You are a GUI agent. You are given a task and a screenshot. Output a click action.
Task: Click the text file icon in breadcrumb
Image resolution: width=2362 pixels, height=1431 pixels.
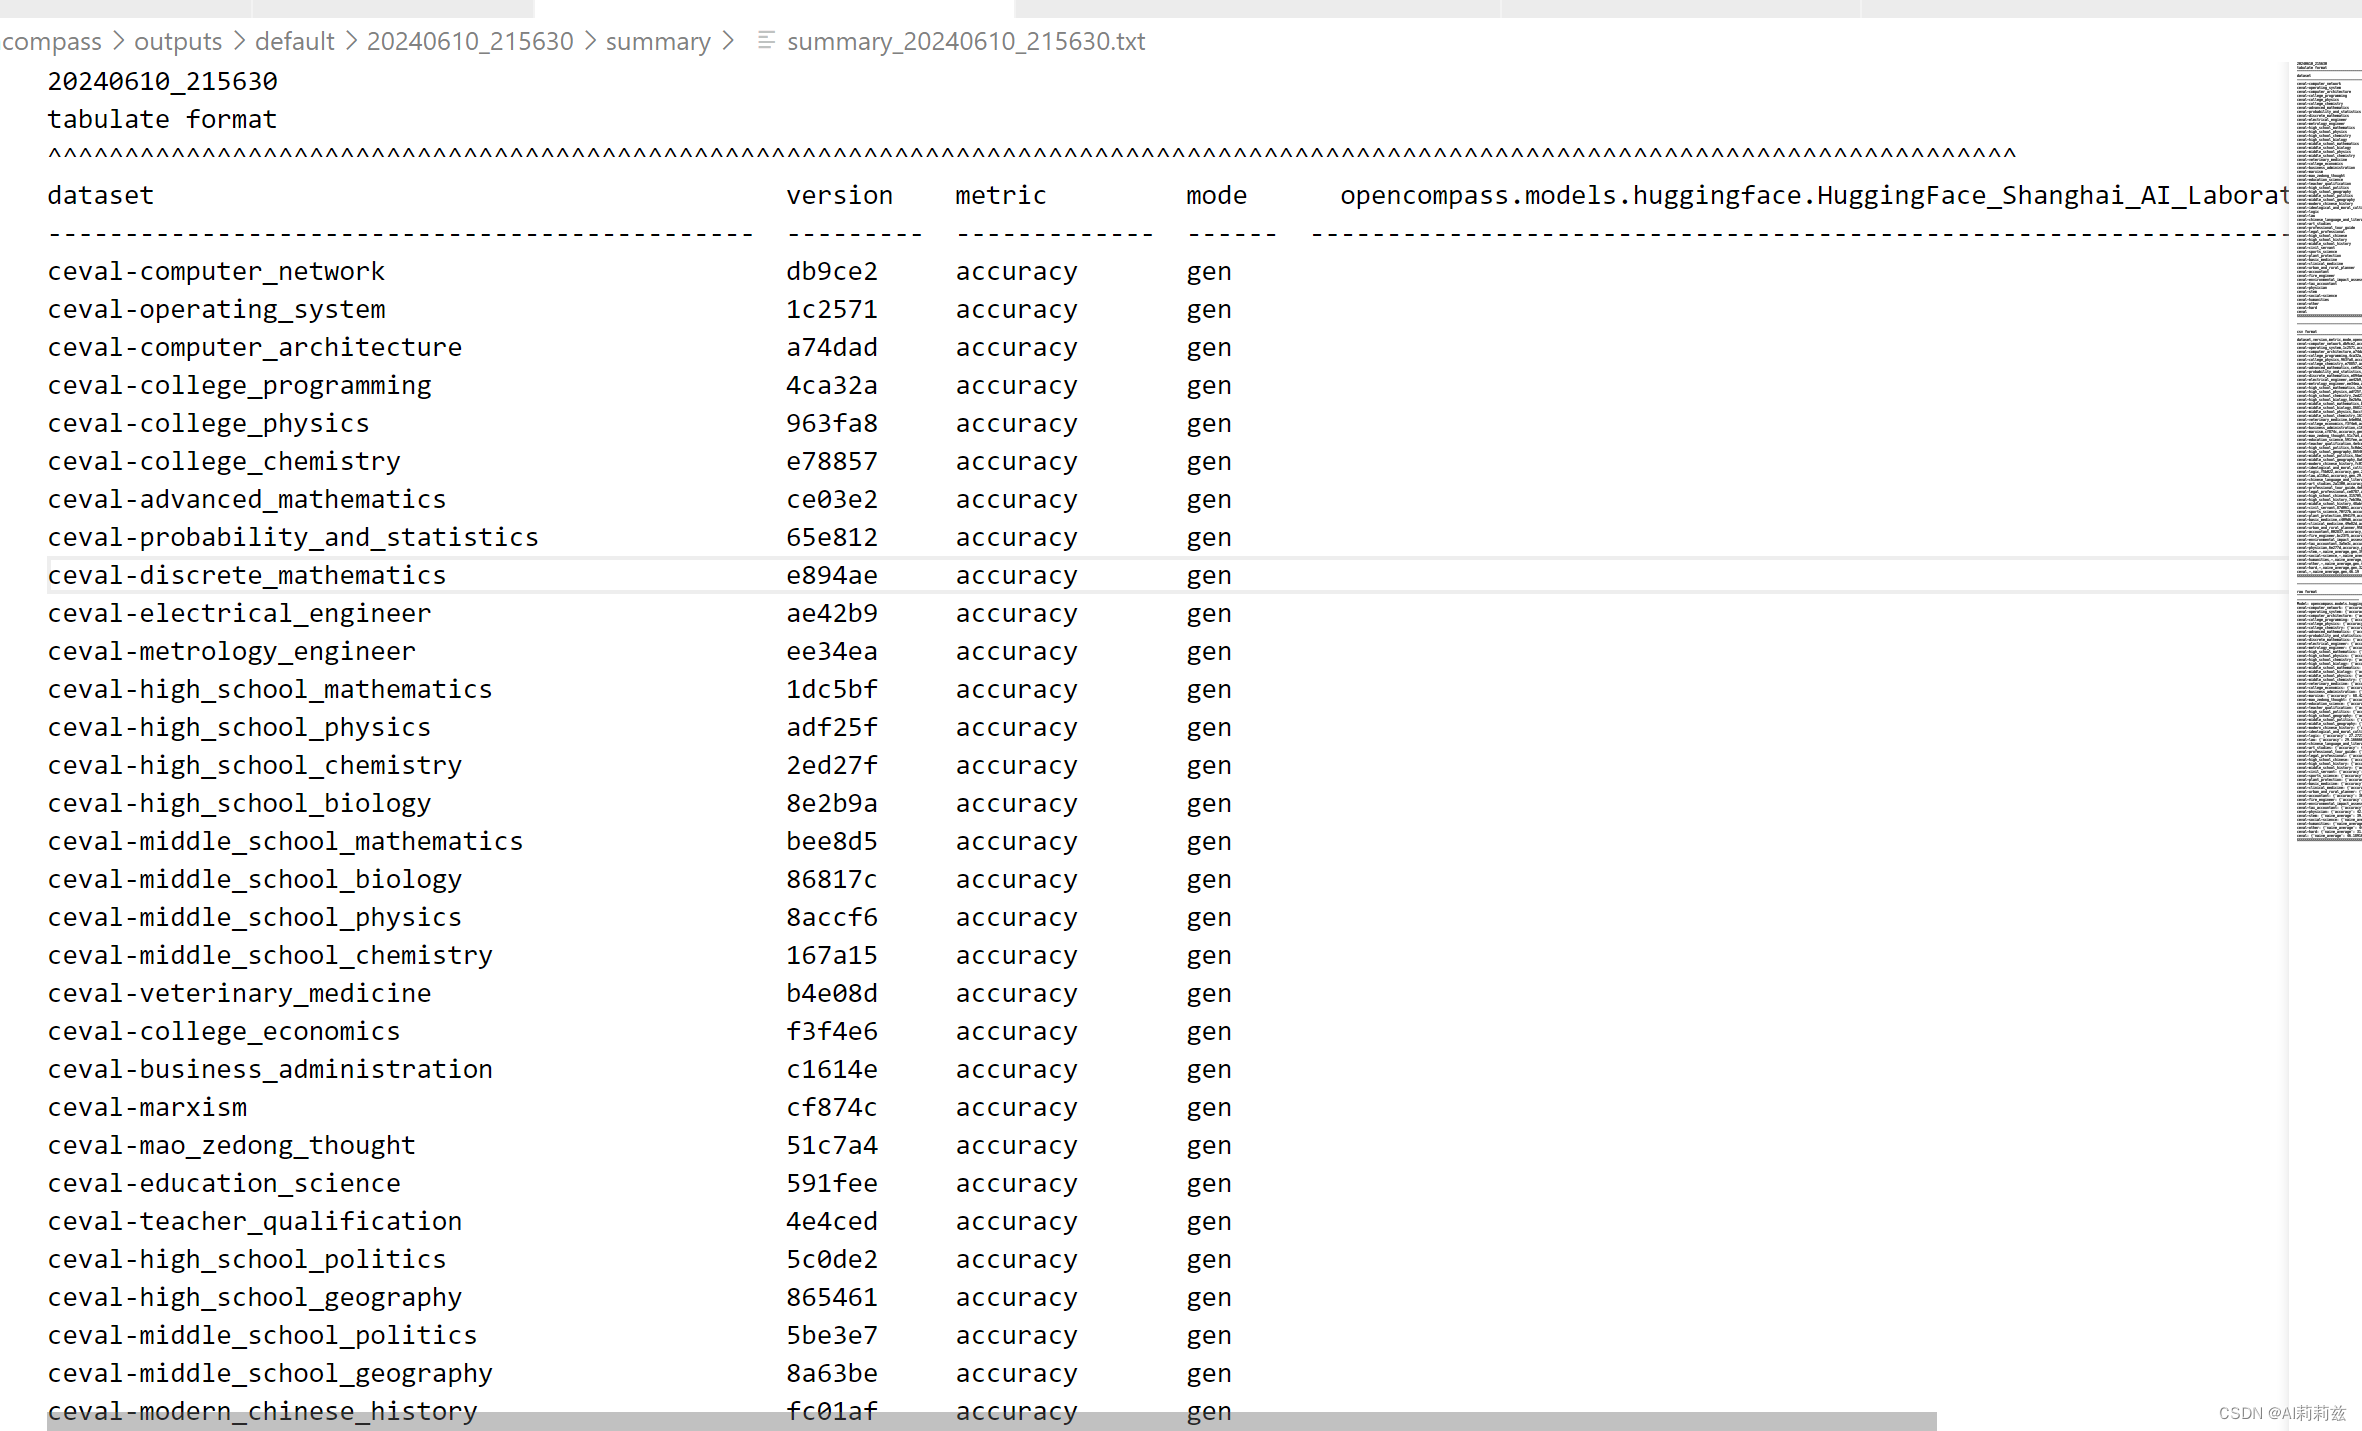(766, 41)
